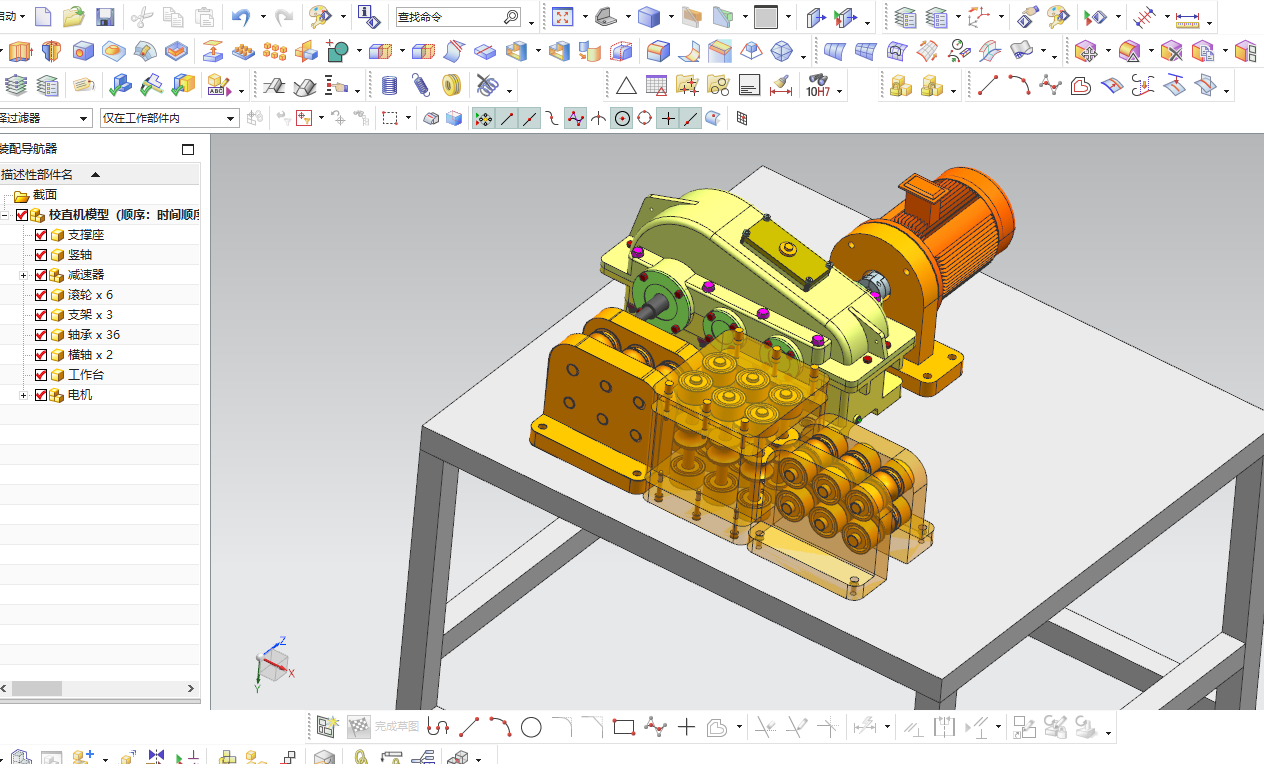This screenshot has width=1264, height=764.
Task: Toggle the 滚轮 x 6 checkbox
Action: [x=41, y=295]
